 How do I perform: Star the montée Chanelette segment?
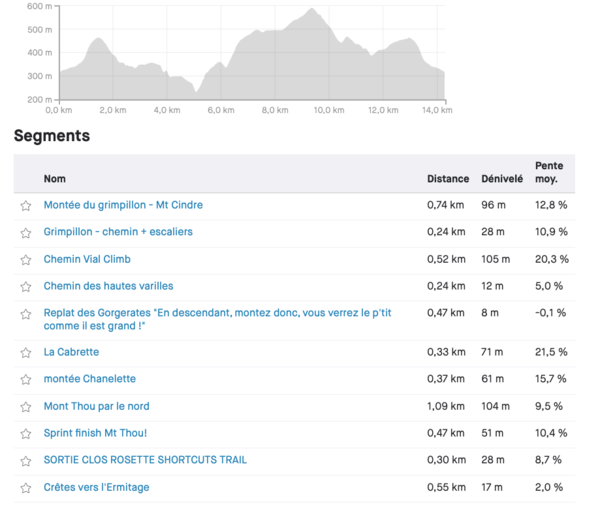[26, 380]
